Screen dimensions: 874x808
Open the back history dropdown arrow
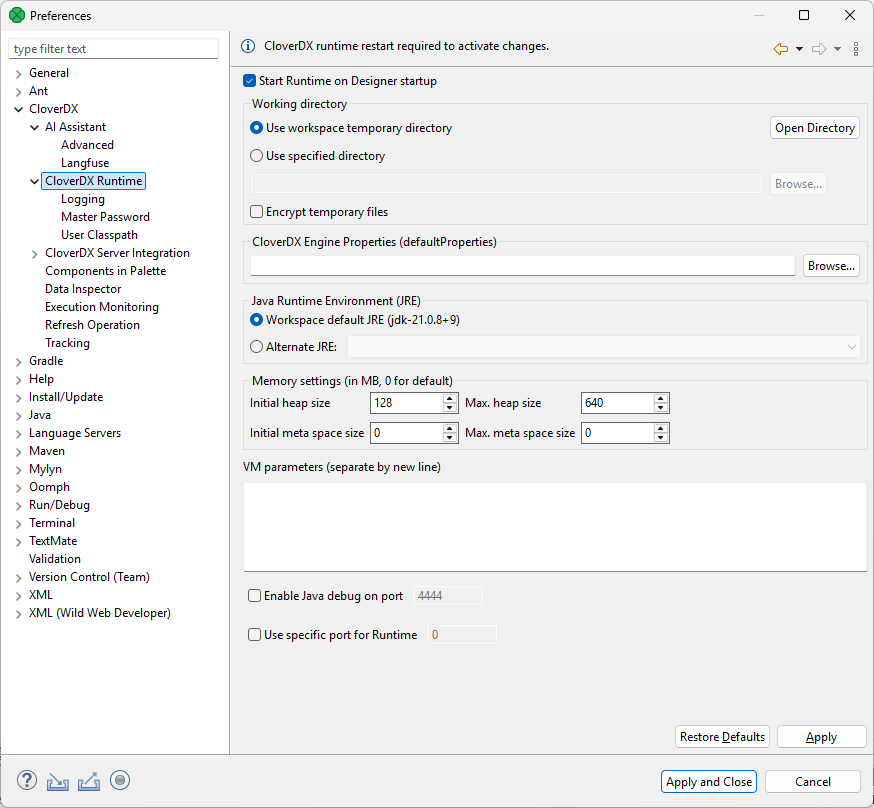(799, 49)
